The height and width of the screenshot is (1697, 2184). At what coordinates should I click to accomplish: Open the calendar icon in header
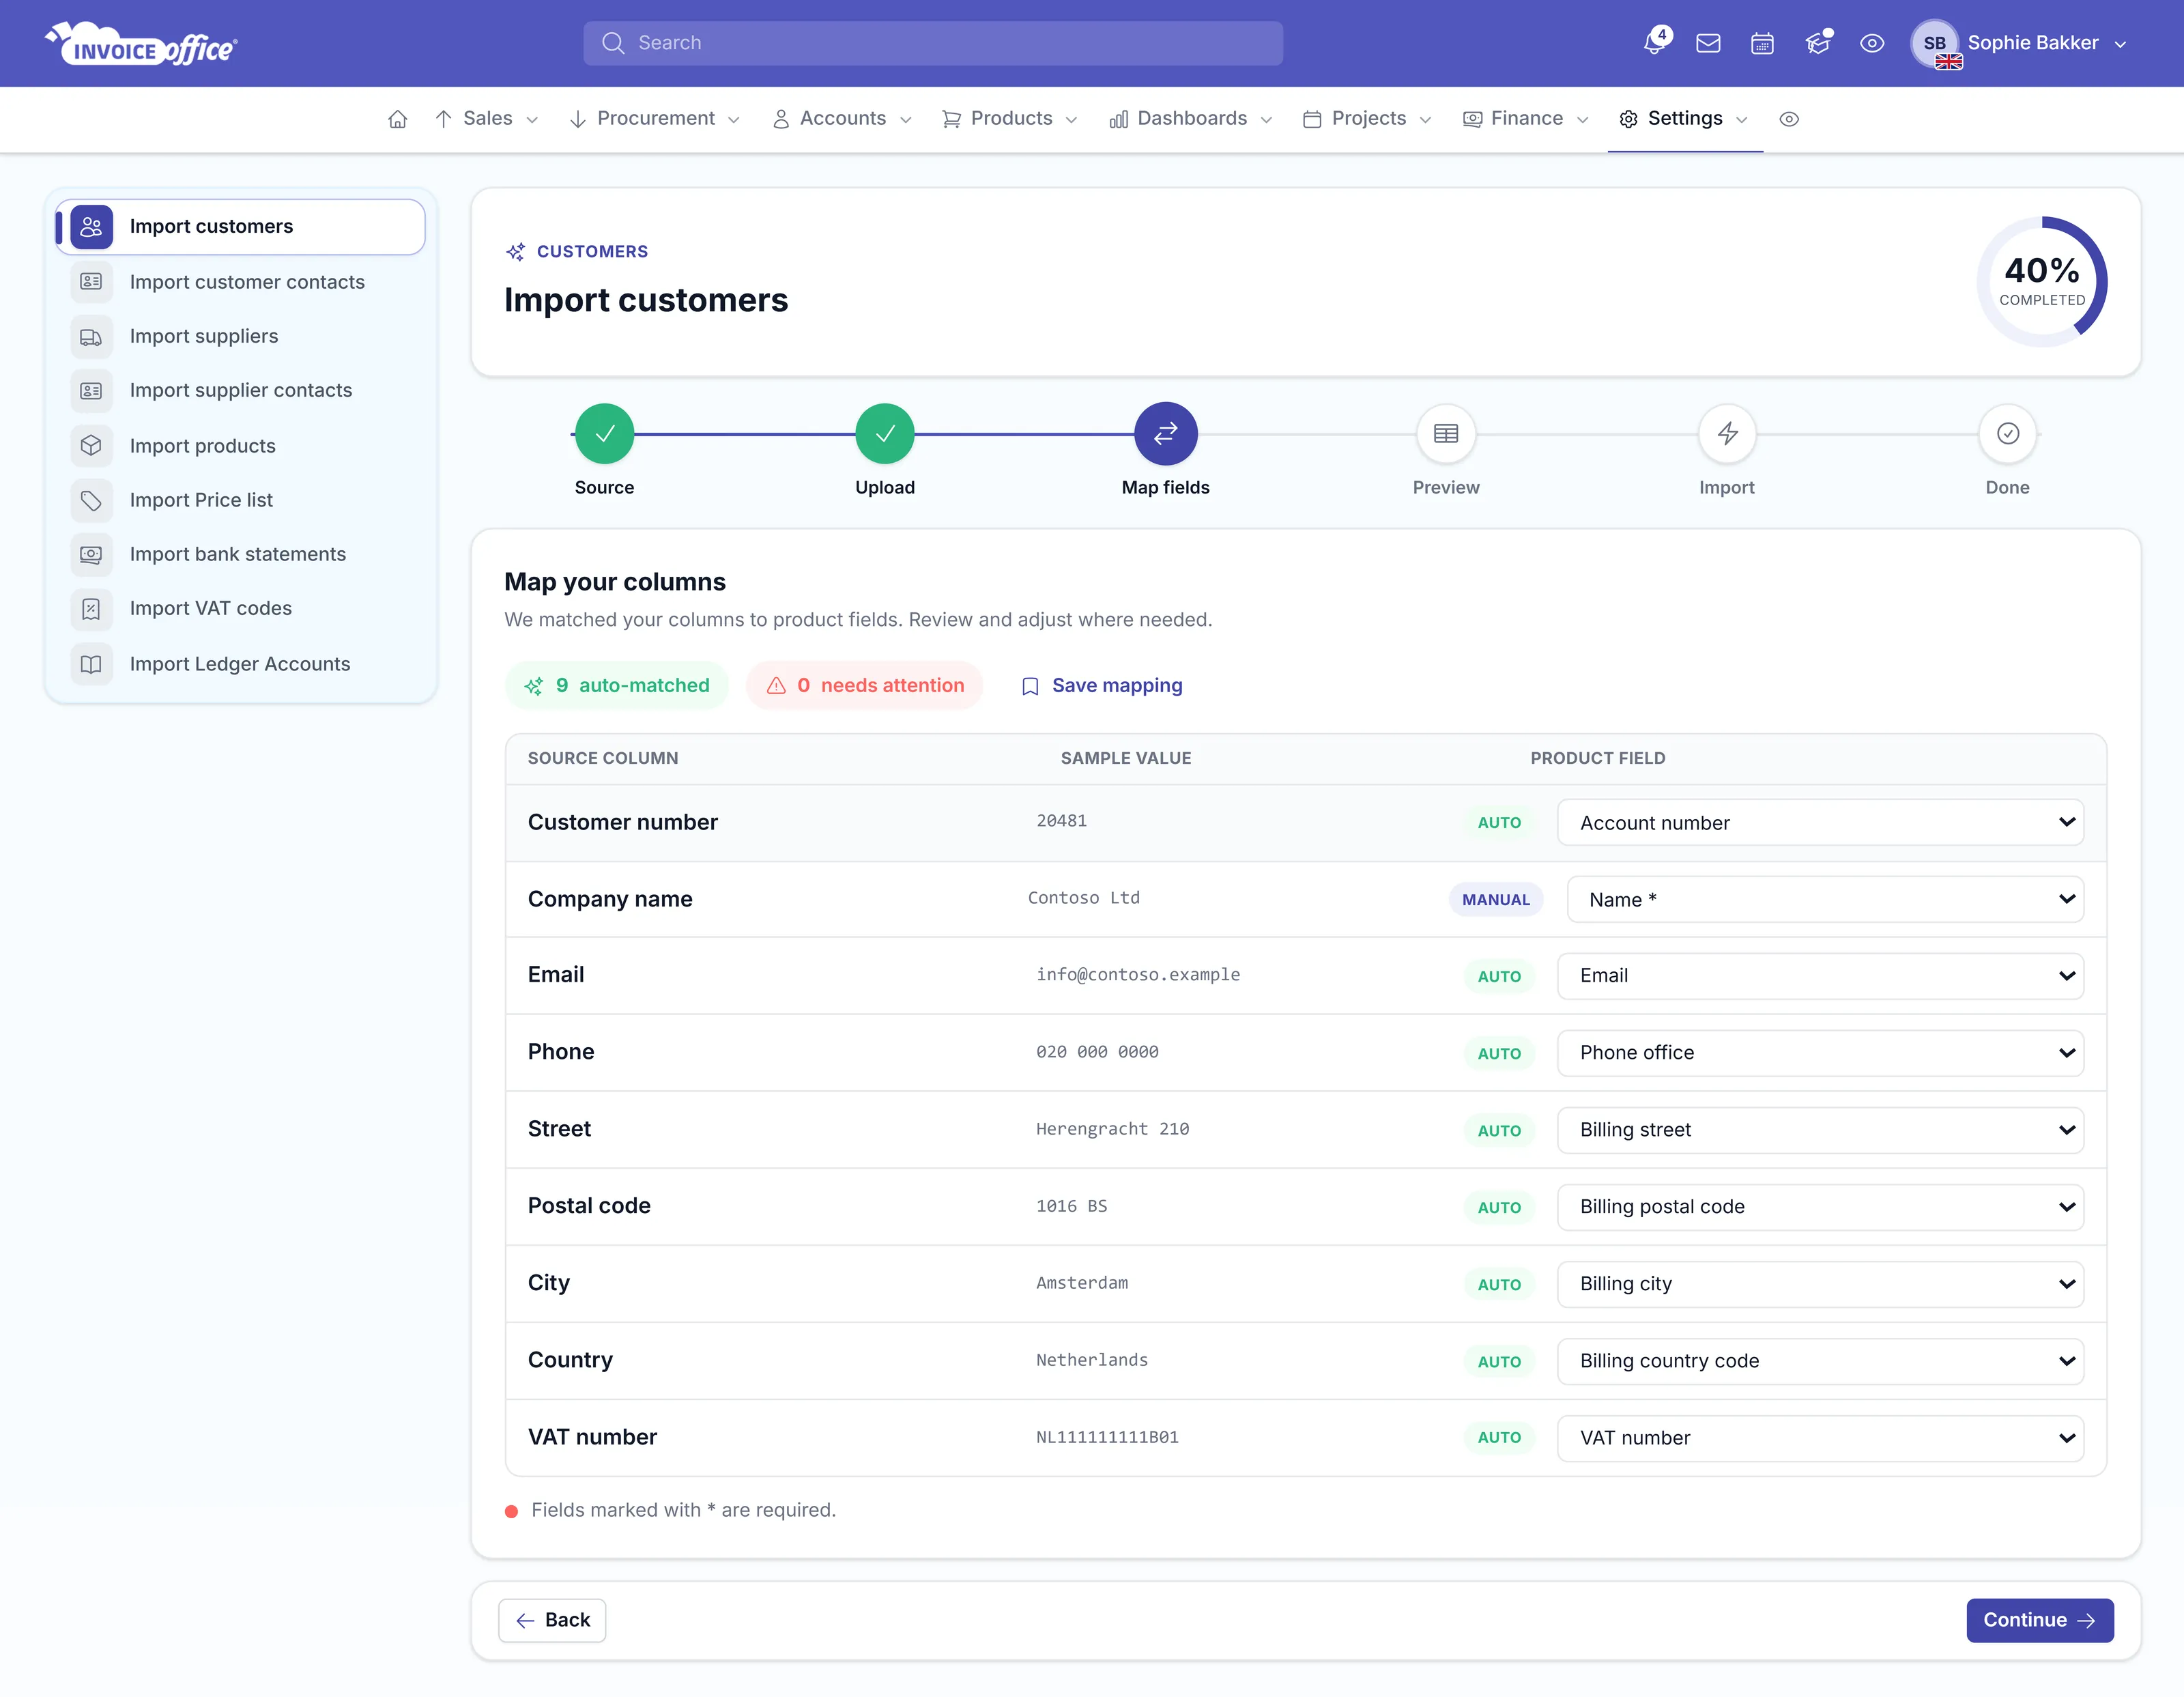(1762, 43)
